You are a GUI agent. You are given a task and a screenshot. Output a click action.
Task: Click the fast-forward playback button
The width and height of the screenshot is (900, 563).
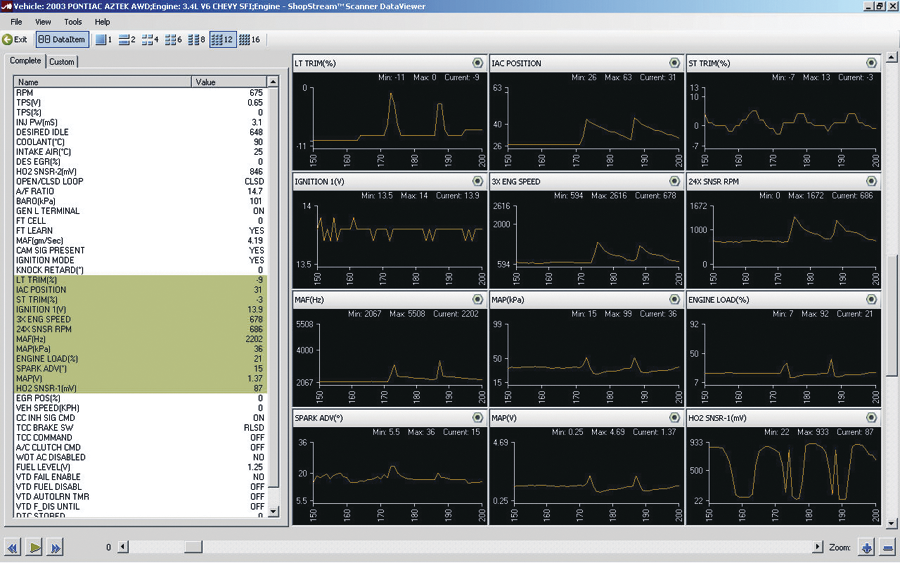click(x=56, y=547)
